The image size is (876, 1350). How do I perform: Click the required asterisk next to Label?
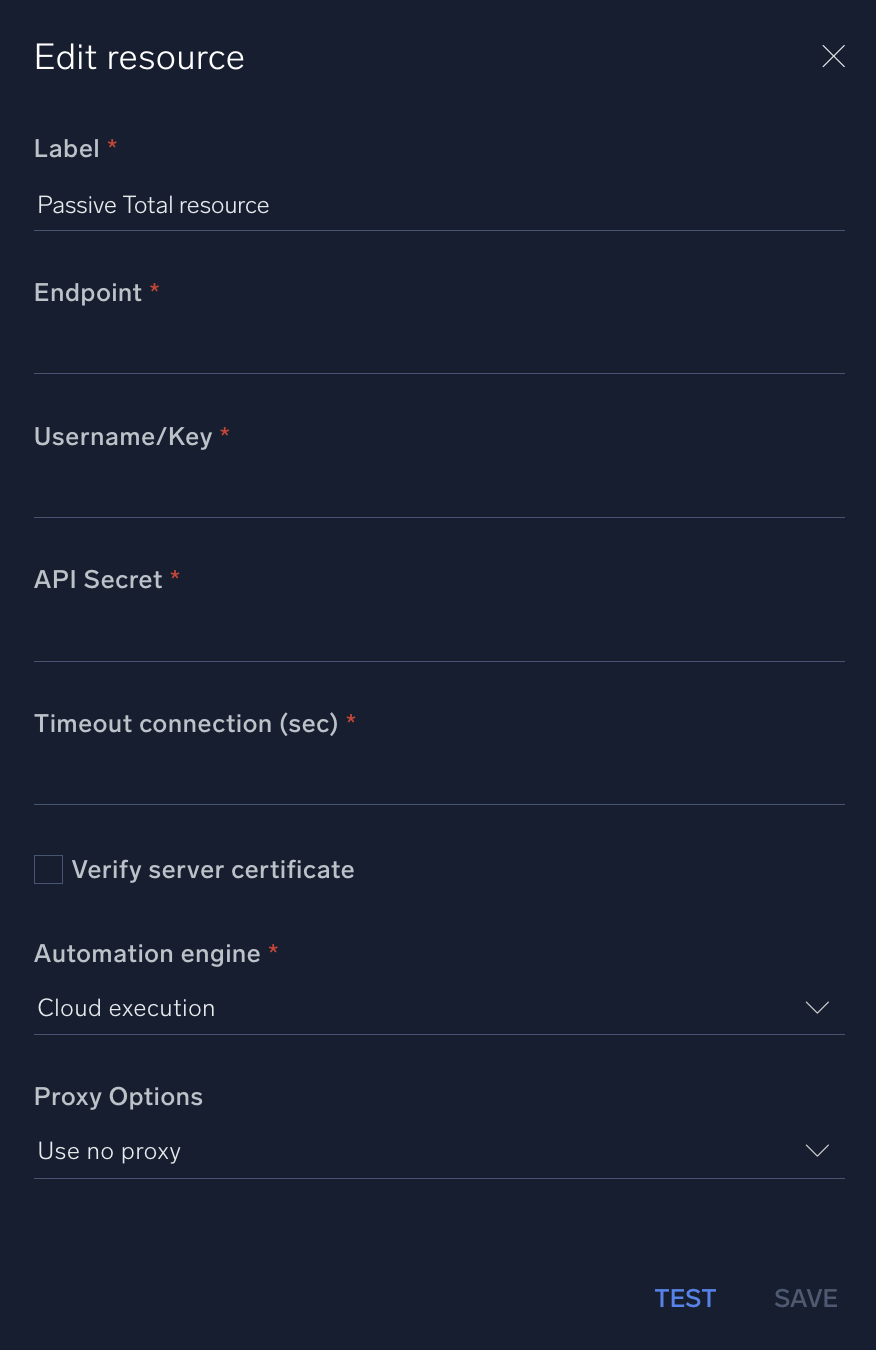[x=111, y=145]
